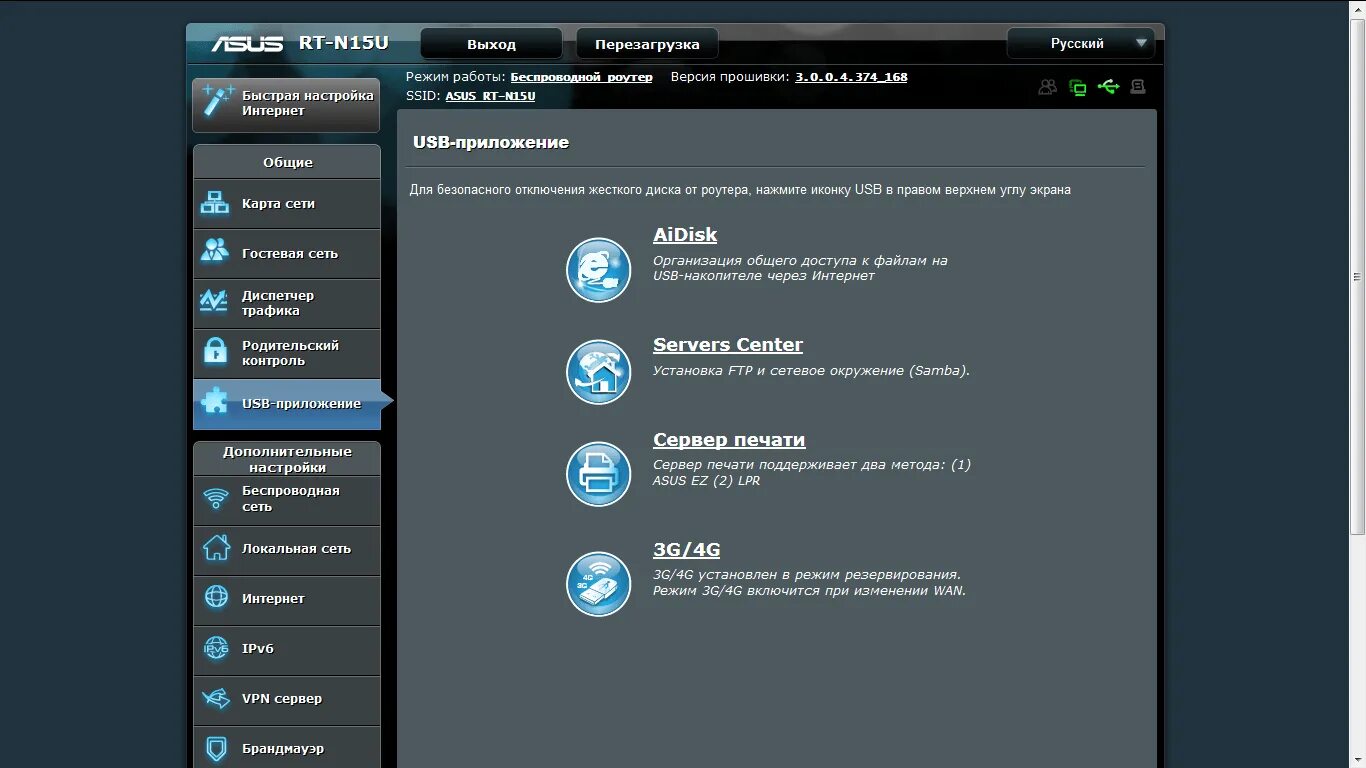
Task: Select USB-приложение menu item
Action: click(x=287, y=404)
